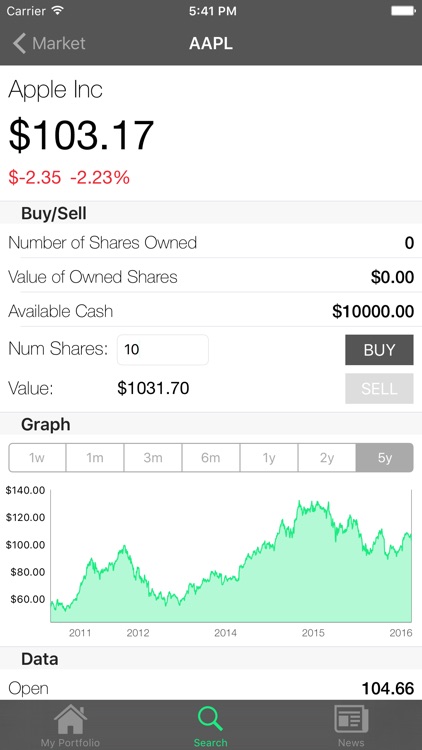Tap the BUY button
The image size is (422, 750).
point(379,350)
